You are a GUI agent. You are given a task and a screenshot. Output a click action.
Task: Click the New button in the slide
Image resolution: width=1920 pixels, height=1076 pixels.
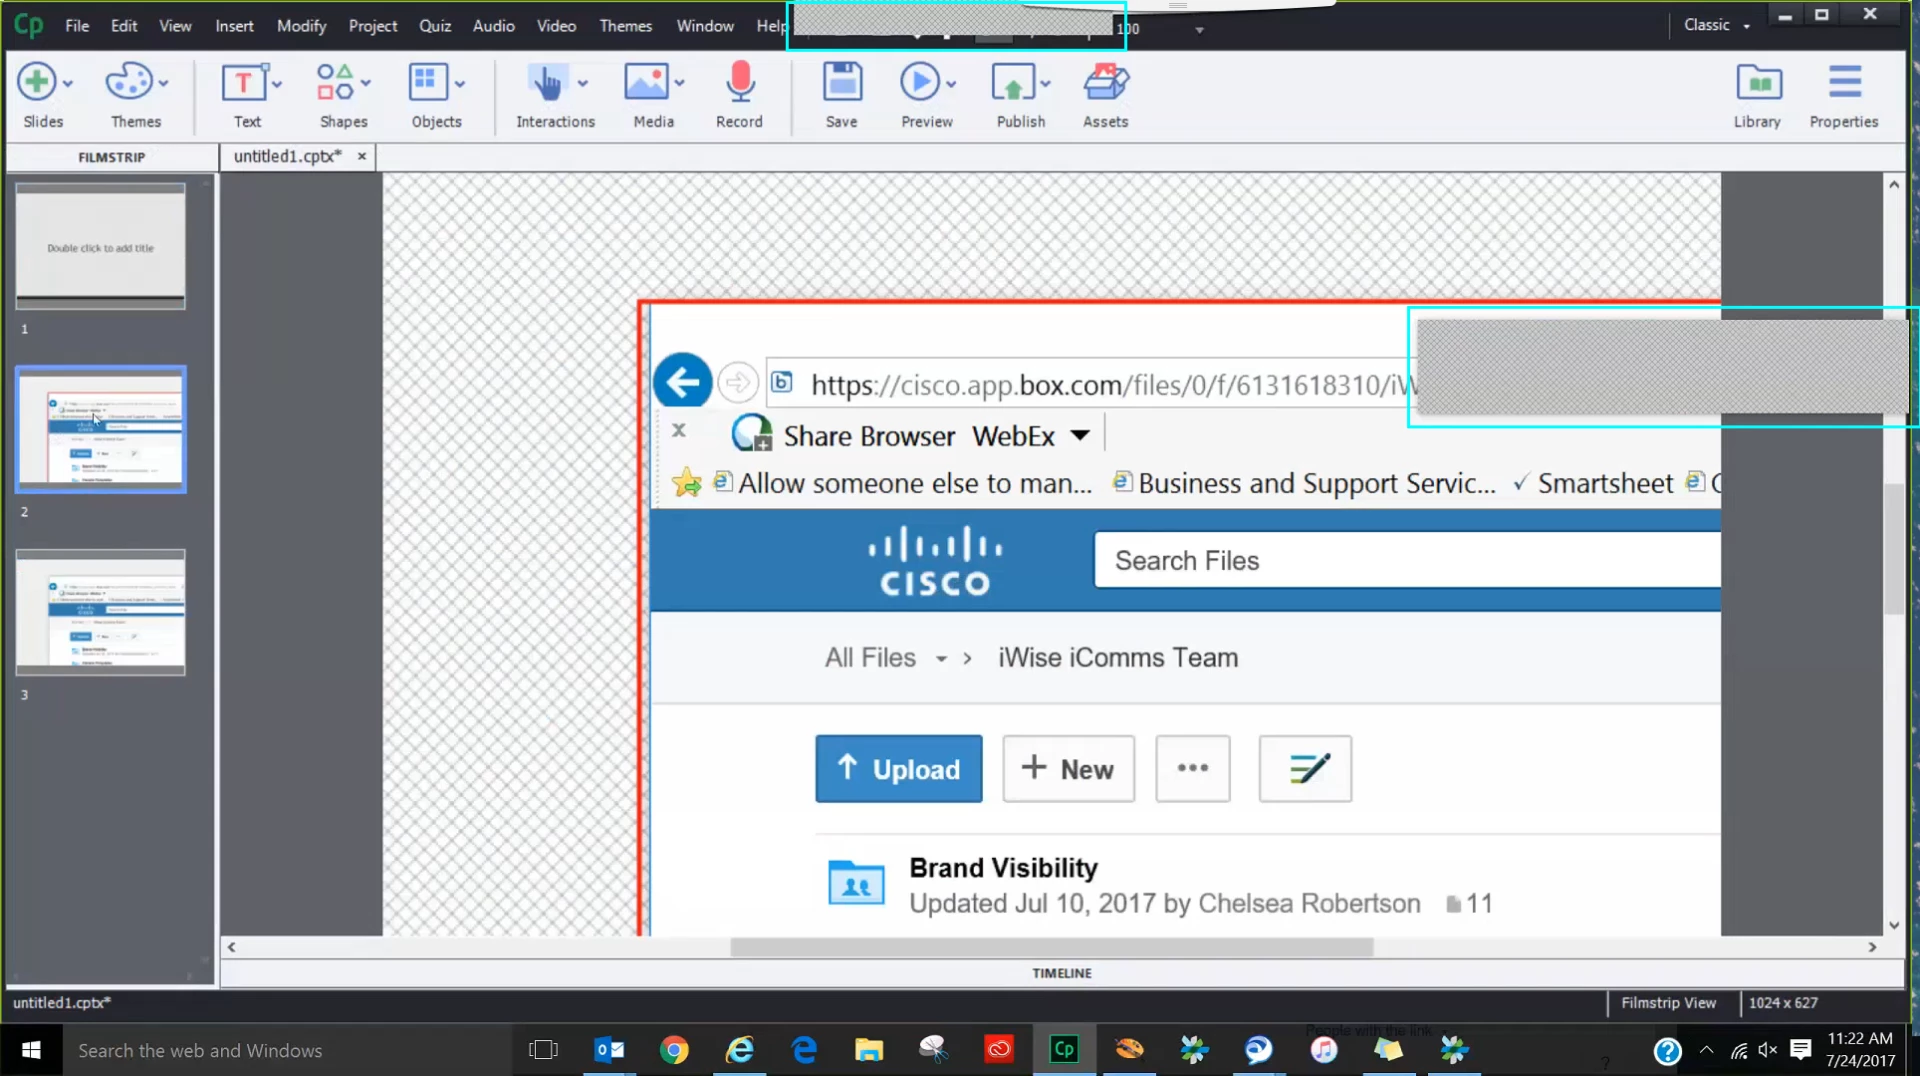1068,768
